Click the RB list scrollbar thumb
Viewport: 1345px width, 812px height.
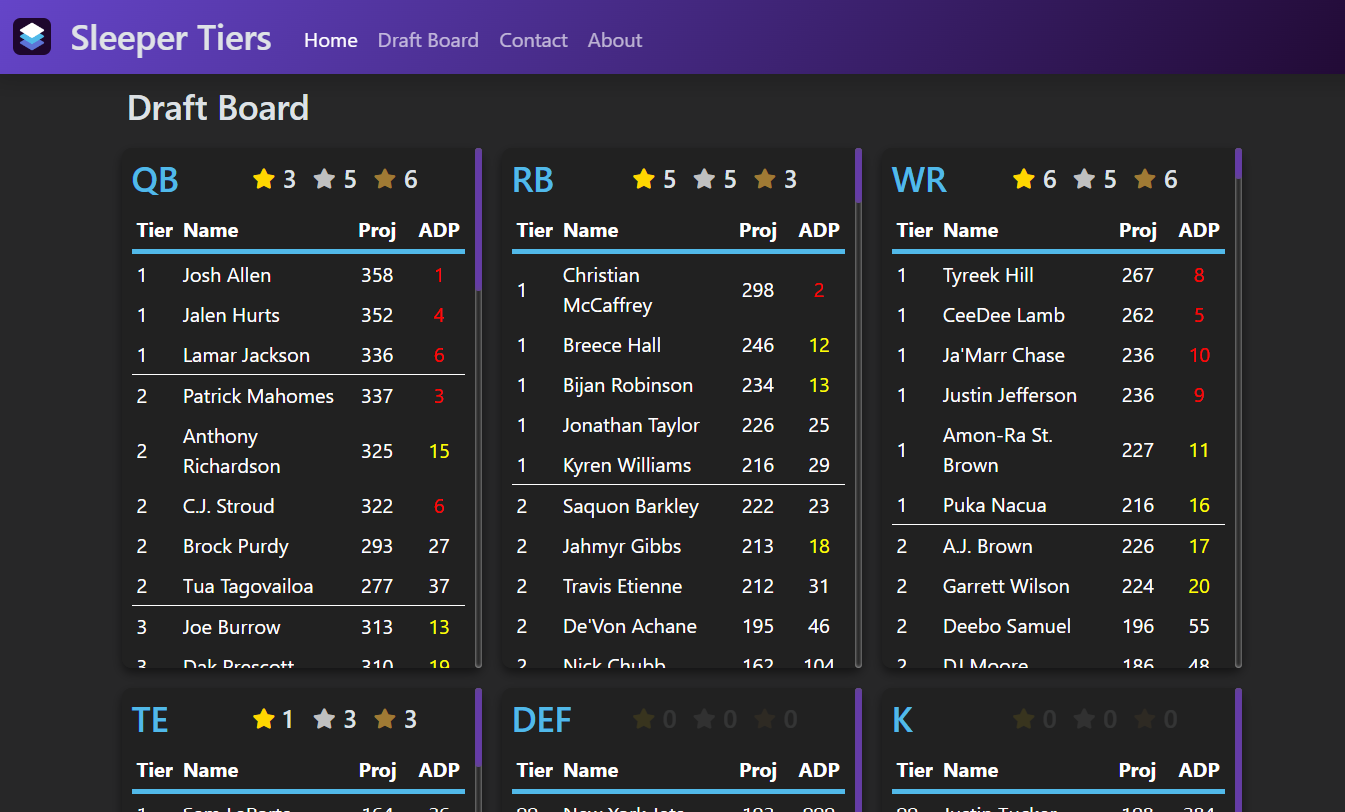(858, 176)
